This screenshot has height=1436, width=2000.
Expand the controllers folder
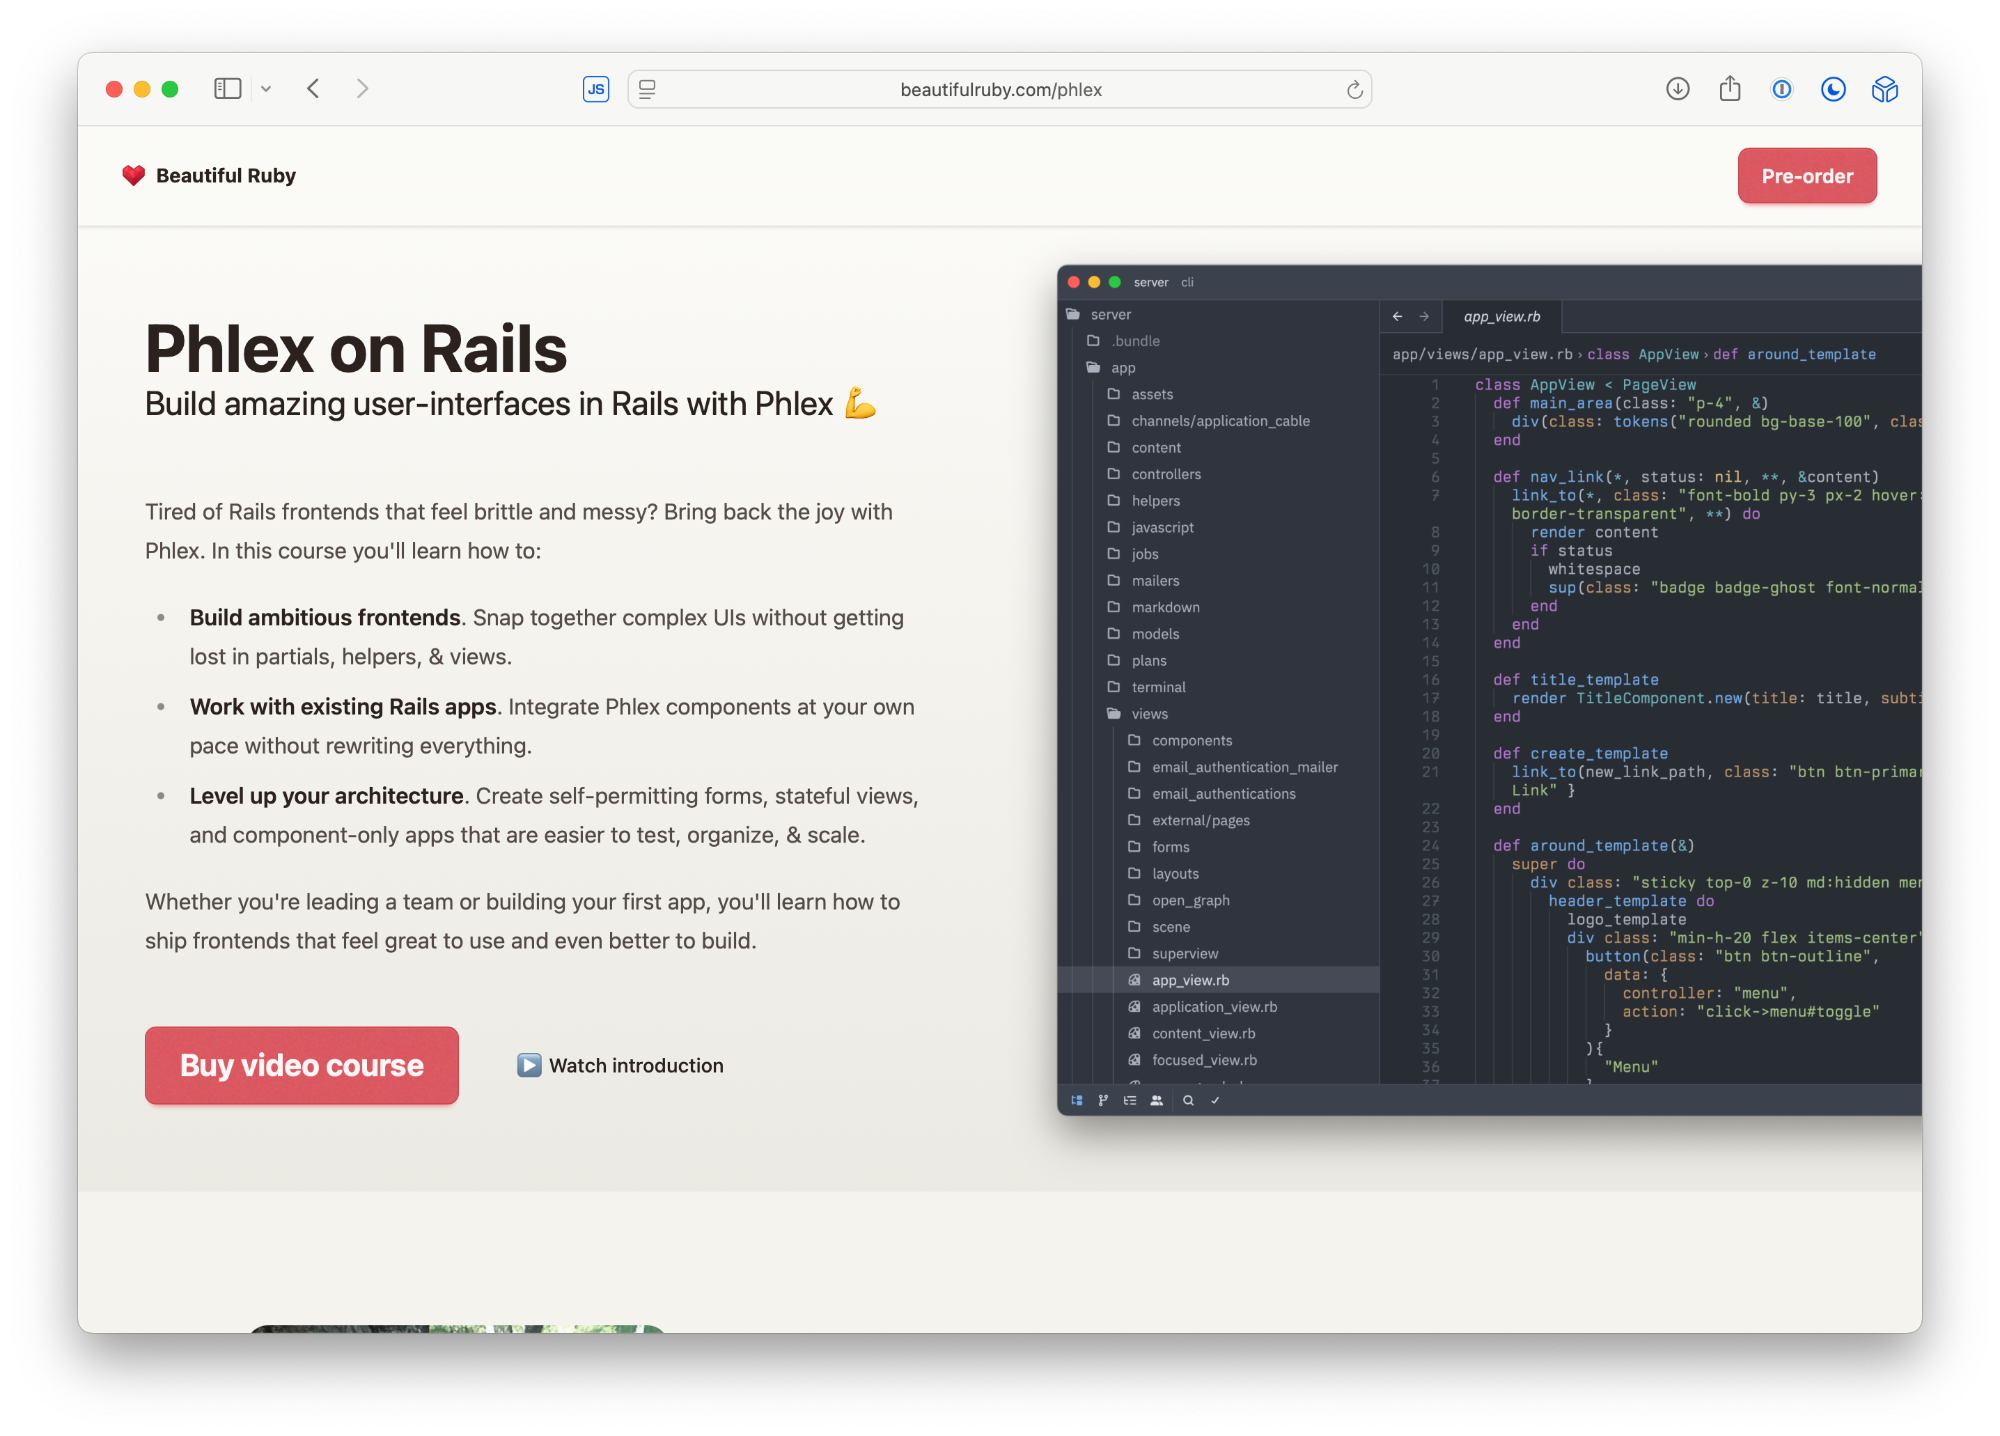[x=1218, y=474]
